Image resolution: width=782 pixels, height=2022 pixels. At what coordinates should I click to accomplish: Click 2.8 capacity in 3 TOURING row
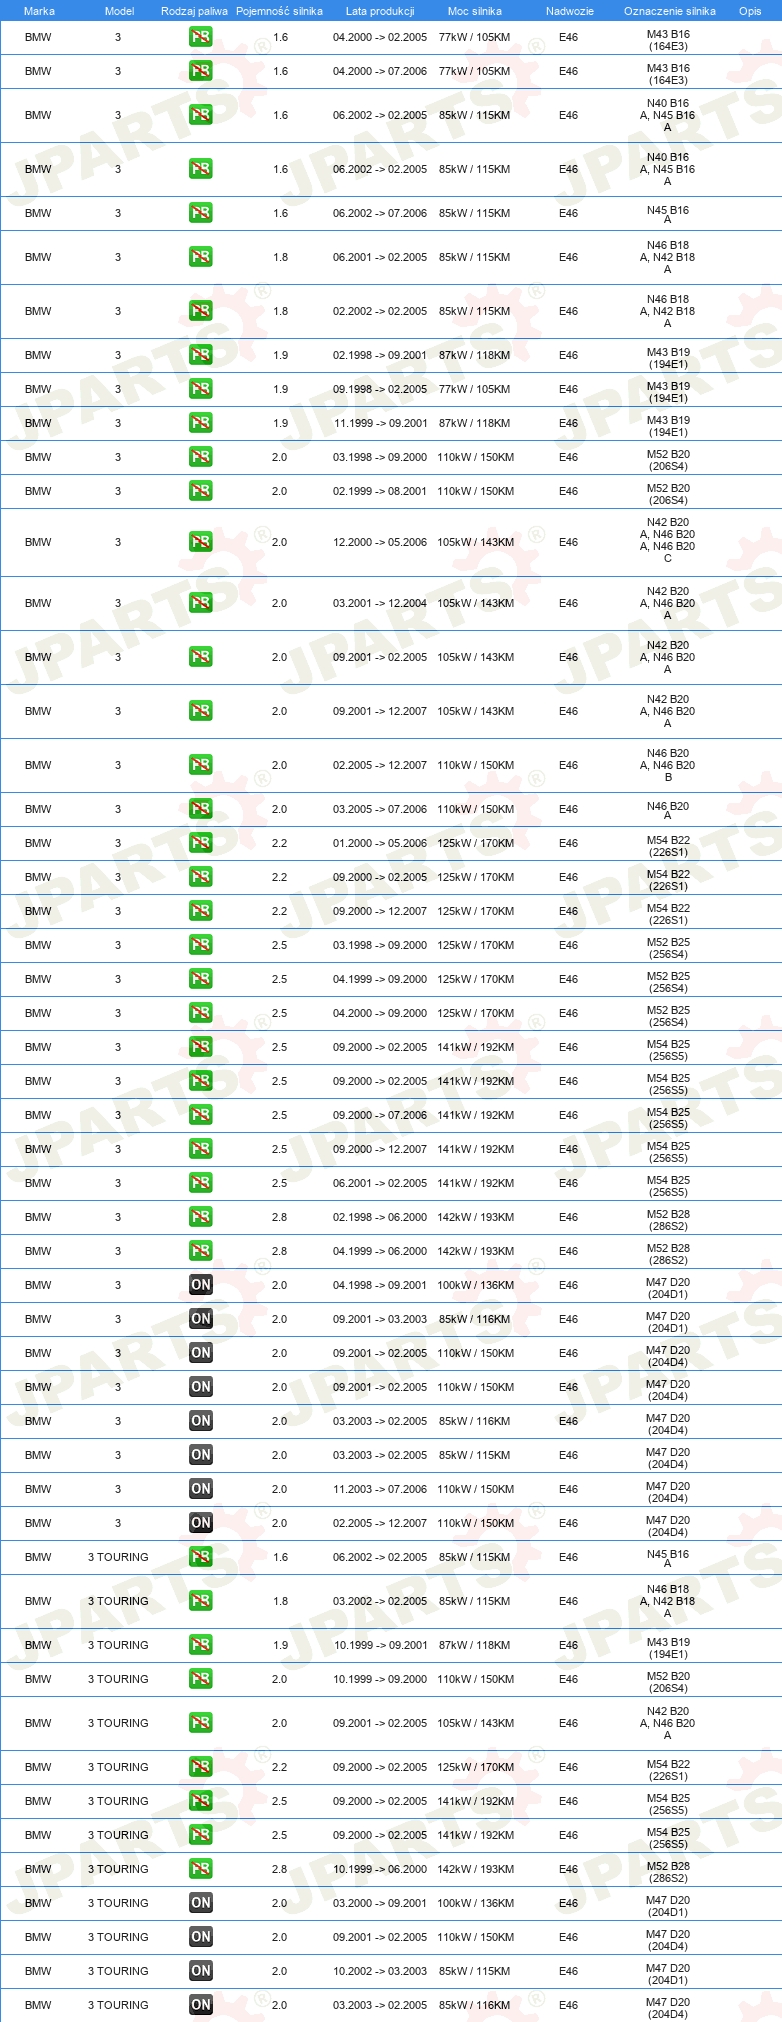(x=280, y=1869)
